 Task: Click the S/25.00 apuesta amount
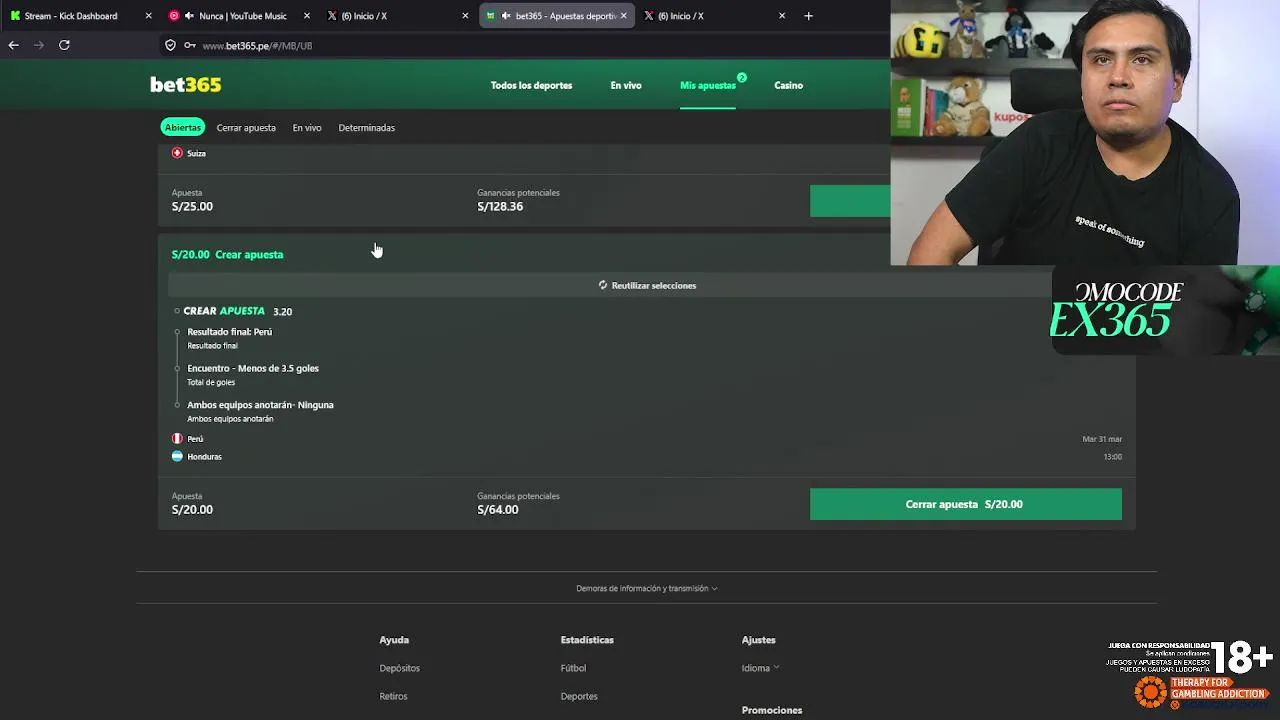click(x=192, y=207)
